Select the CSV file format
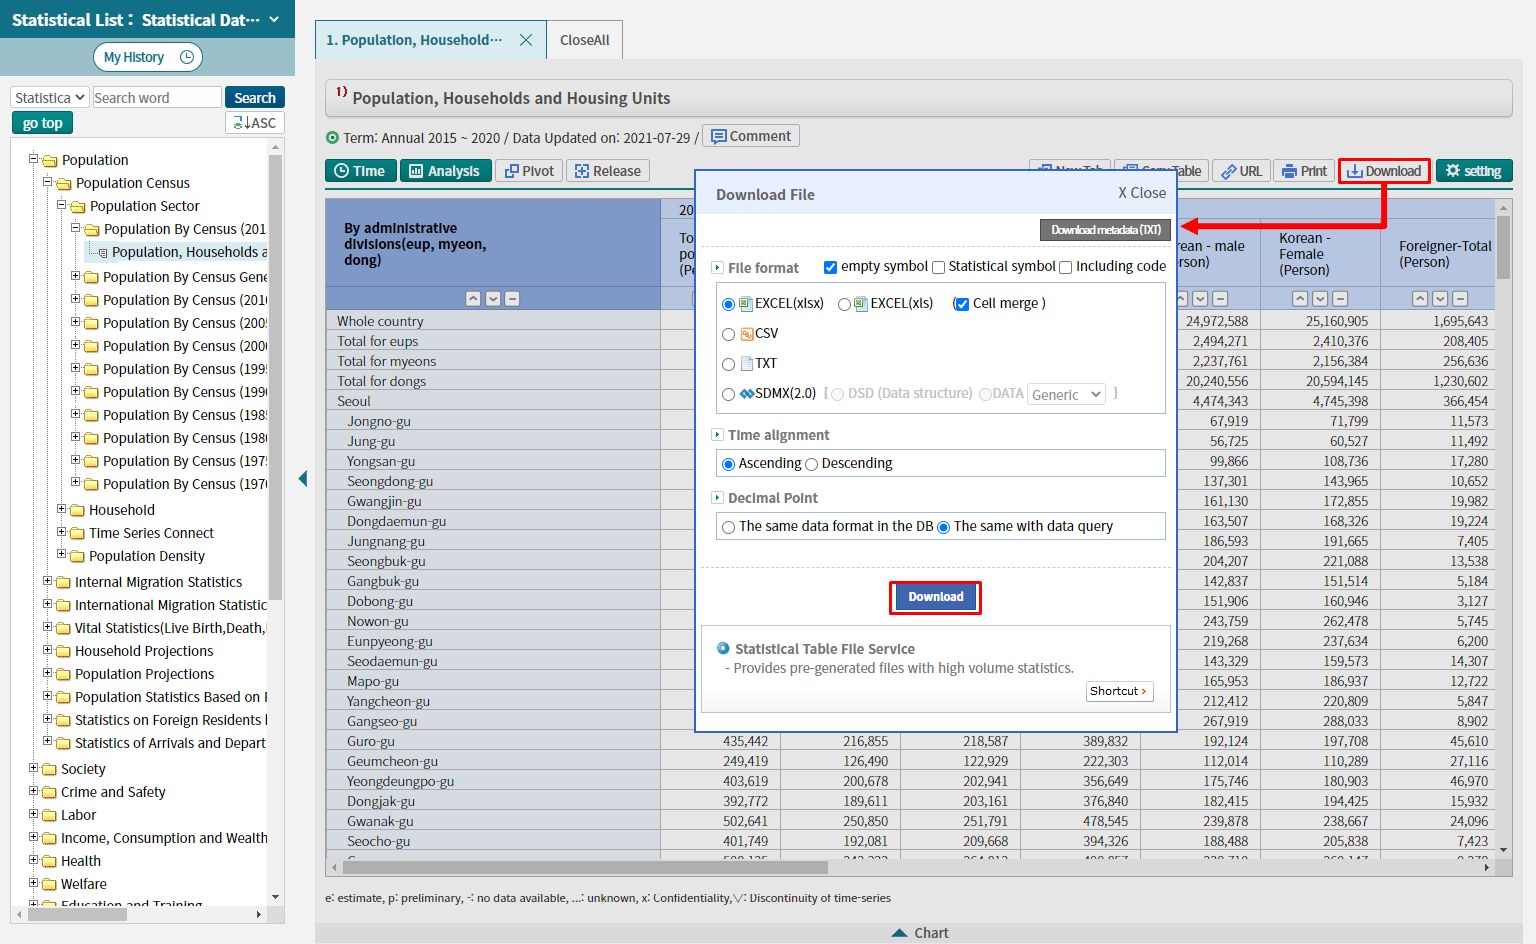This screenshot has width=1536, height=944. point(728,334)
